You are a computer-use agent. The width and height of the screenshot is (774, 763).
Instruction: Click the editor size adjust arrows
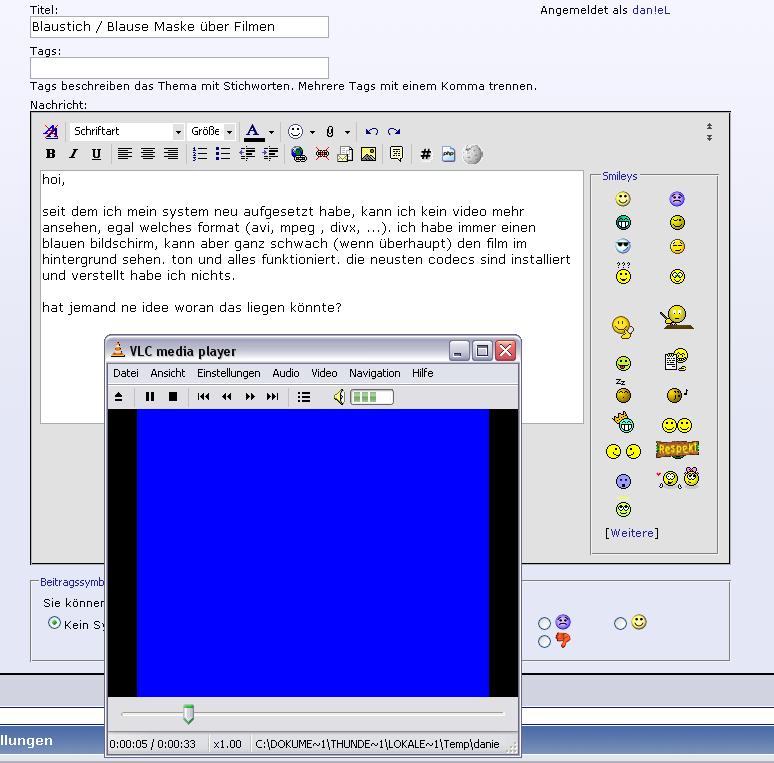(709, 132)
